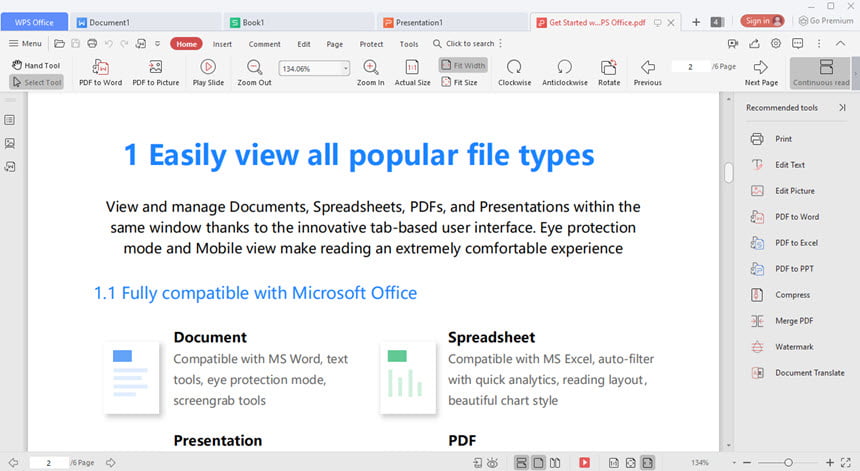This screenshot has height=471, width=860.
Task: Click the status bar zoom minus button
Action: coord(746,463)
